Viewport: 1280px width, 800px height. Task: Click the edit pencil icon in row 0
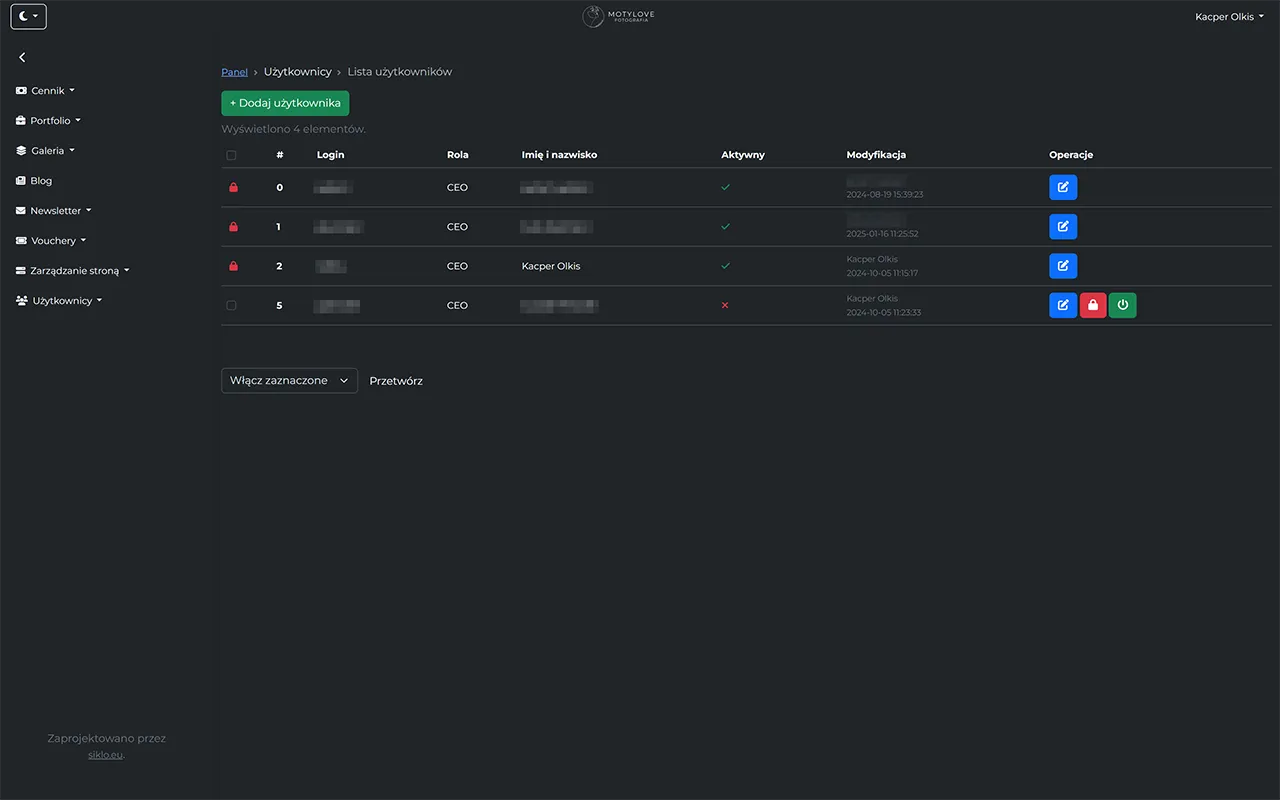pos(1063,187)
